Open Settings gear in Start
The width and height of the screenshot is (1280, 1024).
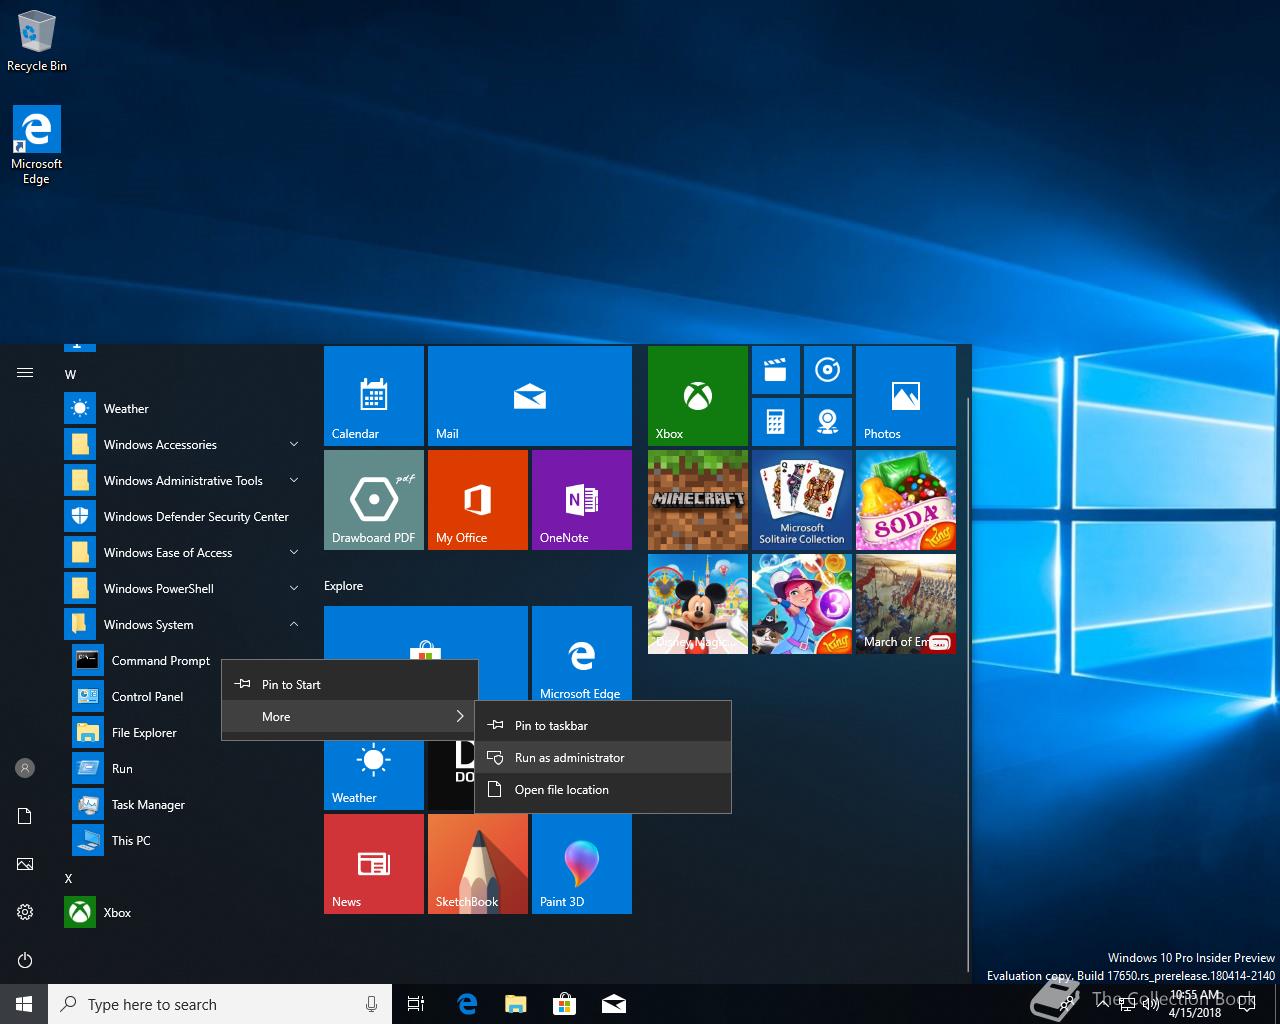pyautogui.click(x=25, y=912)
